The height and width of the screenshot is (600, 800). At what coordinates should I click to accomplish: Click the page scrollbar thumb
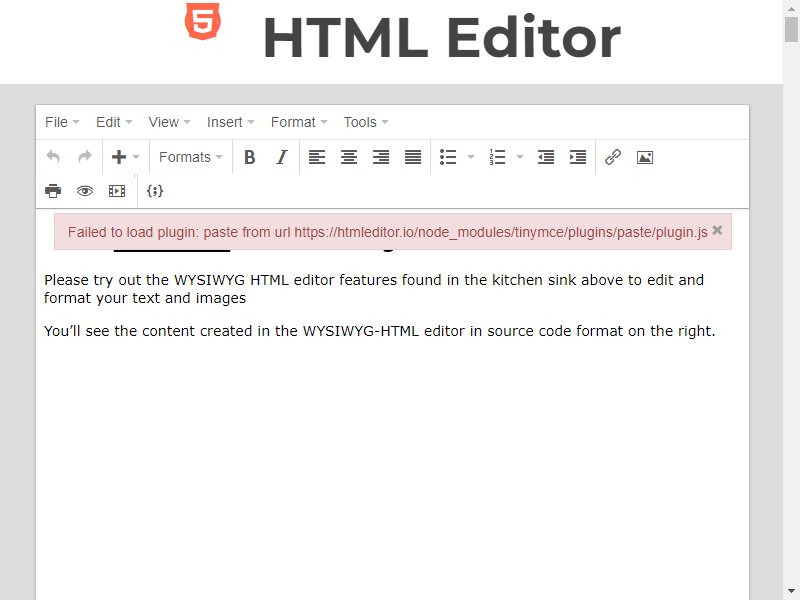click(x=791, y=29)
